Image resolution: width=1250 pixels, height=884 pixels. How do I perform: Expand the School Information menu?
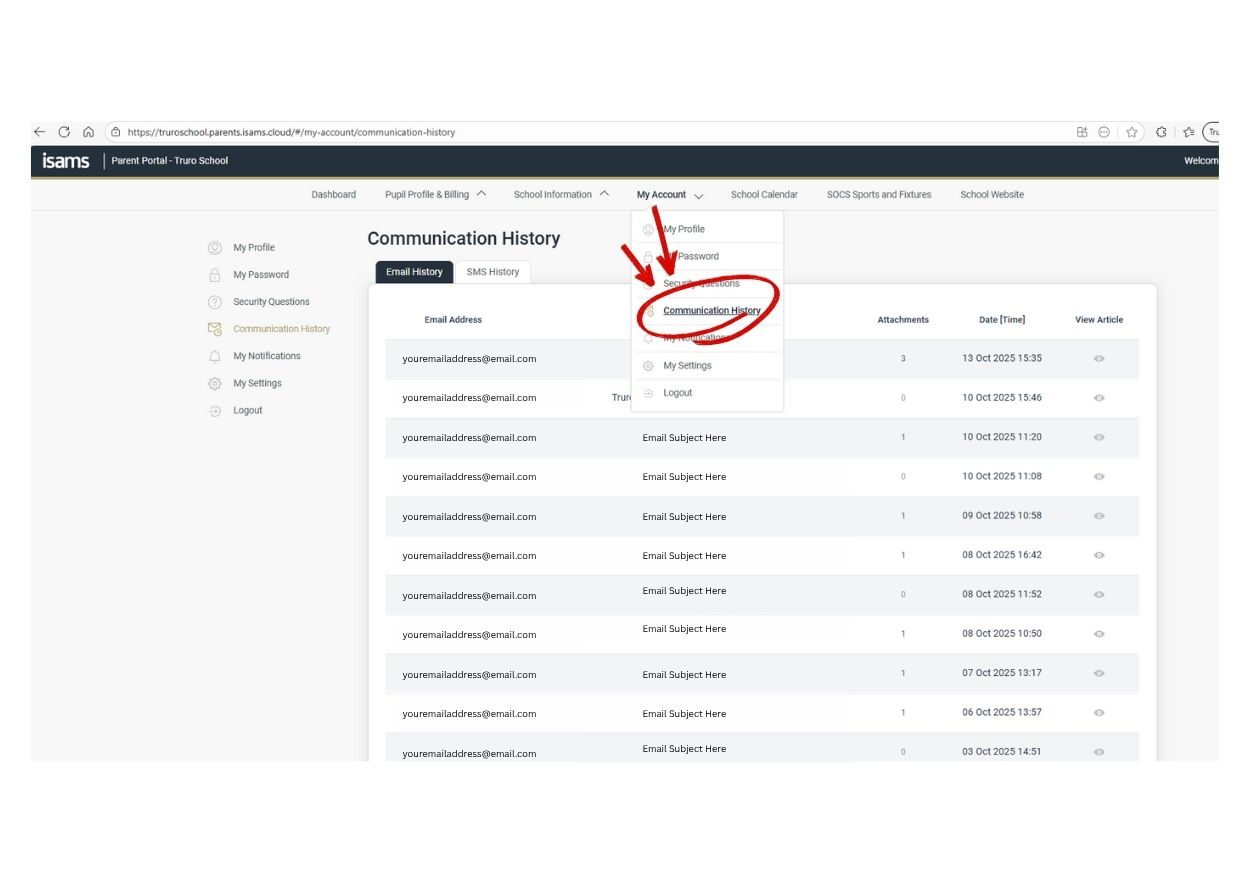561,195
